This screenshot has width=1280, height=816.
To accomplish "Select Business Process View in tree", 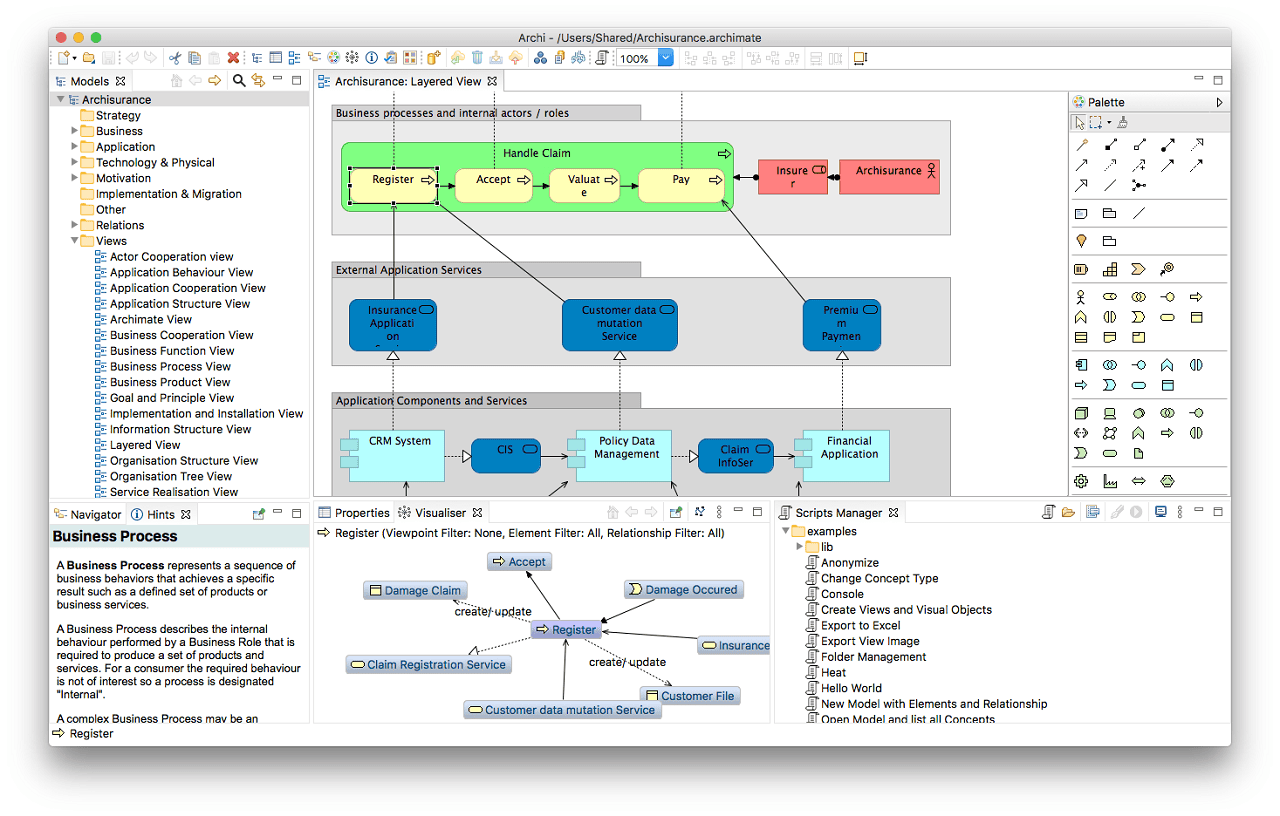I will (170, 367).
